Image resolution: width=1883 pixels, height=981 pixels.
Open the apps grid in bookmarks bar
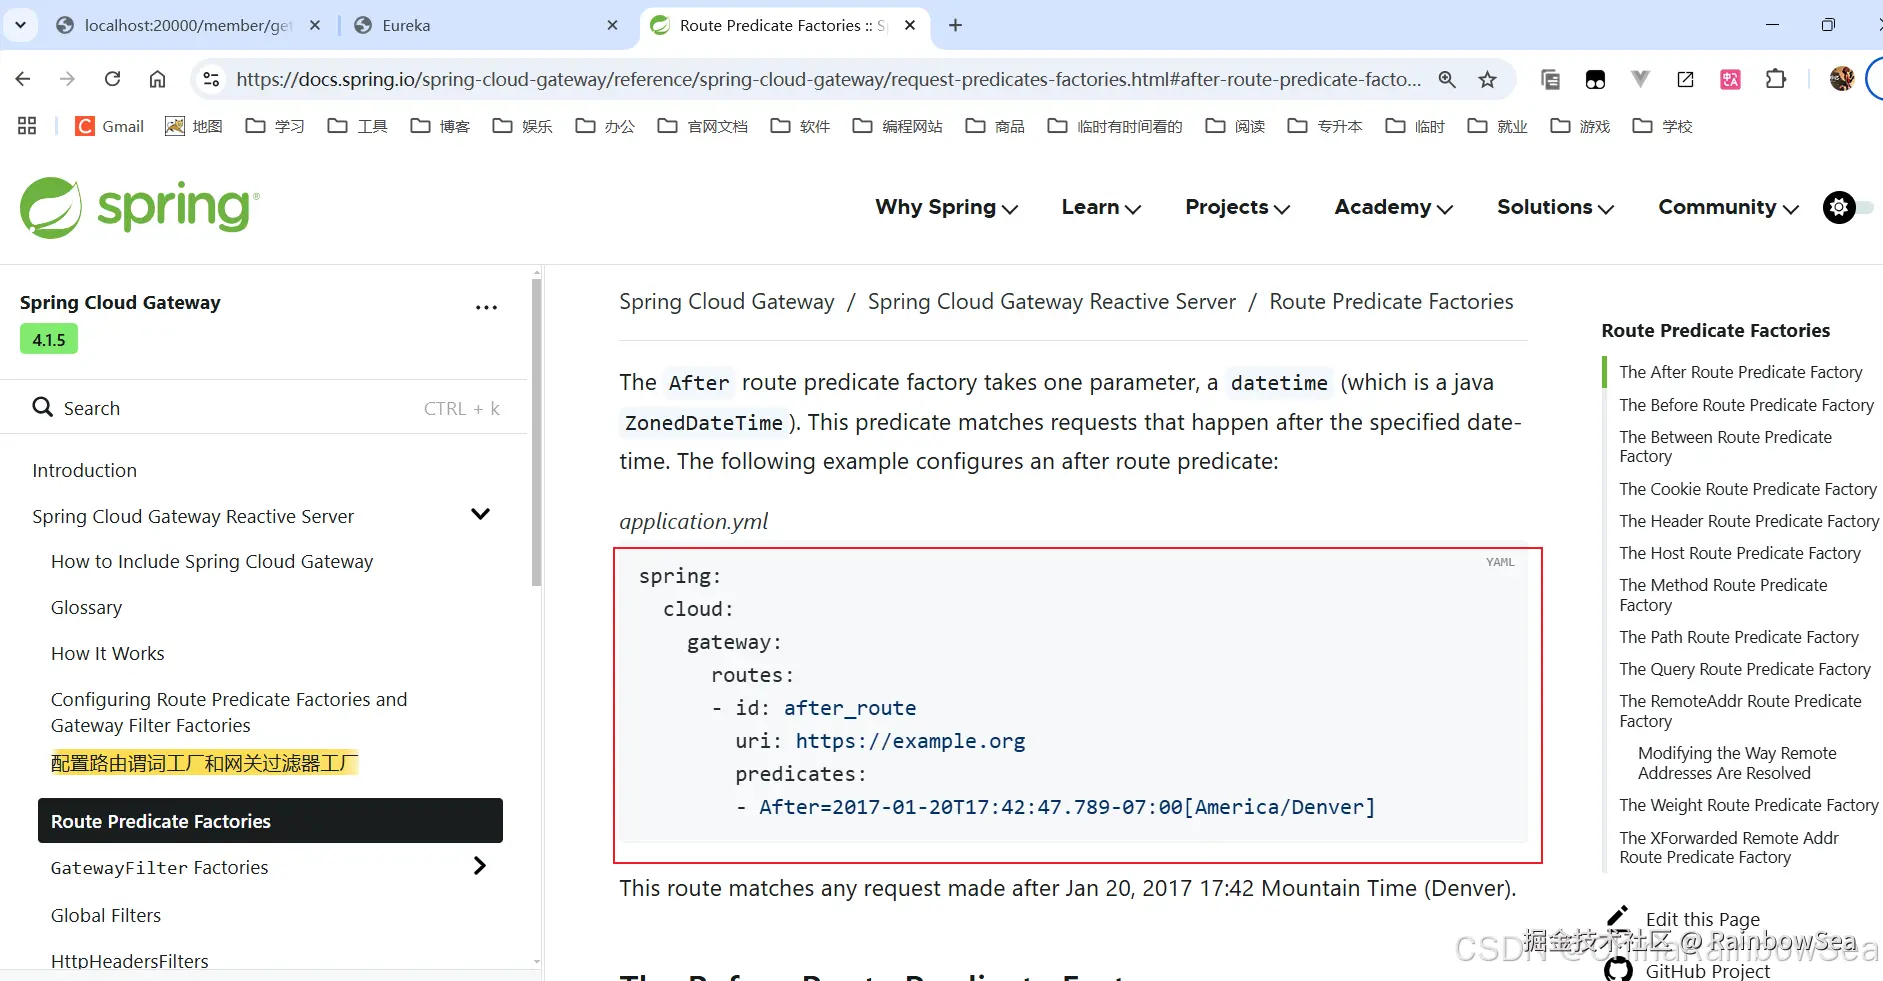(27, 126)
